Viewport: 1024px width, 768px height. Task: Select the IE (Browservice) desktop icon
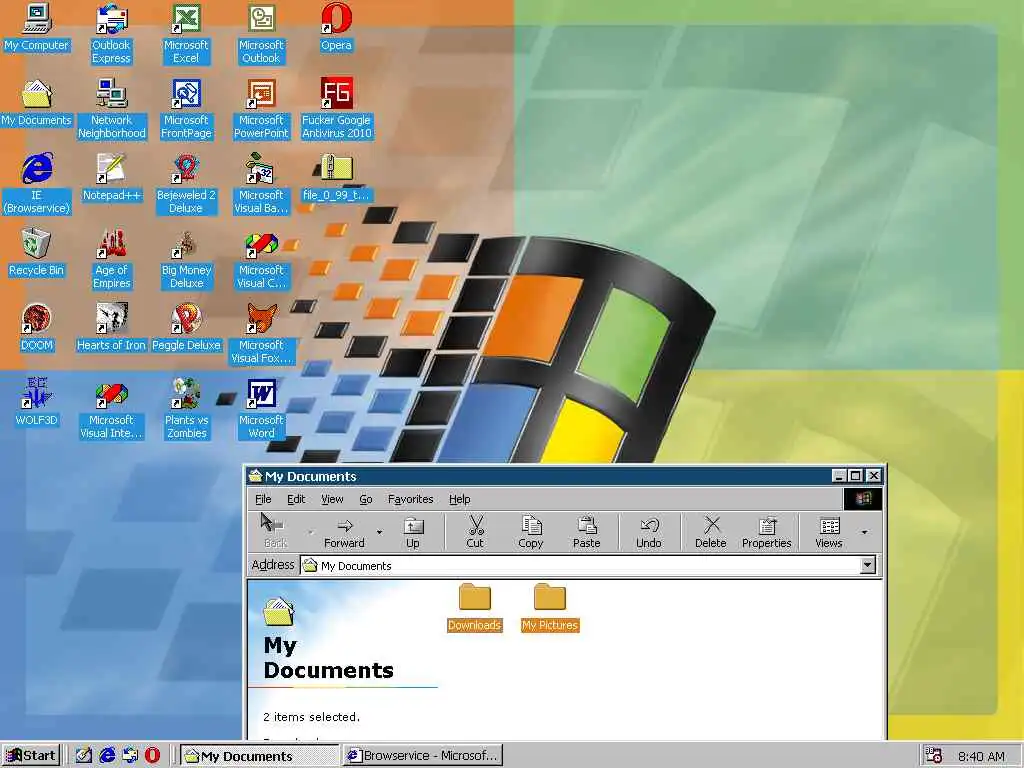(x=37, y=184)
